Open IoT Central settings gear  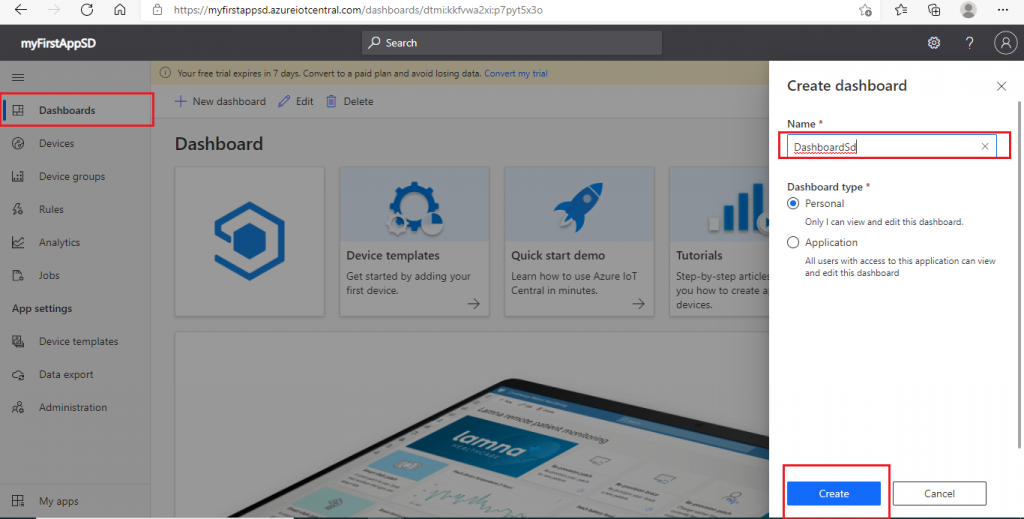click(x=934, y=43)
